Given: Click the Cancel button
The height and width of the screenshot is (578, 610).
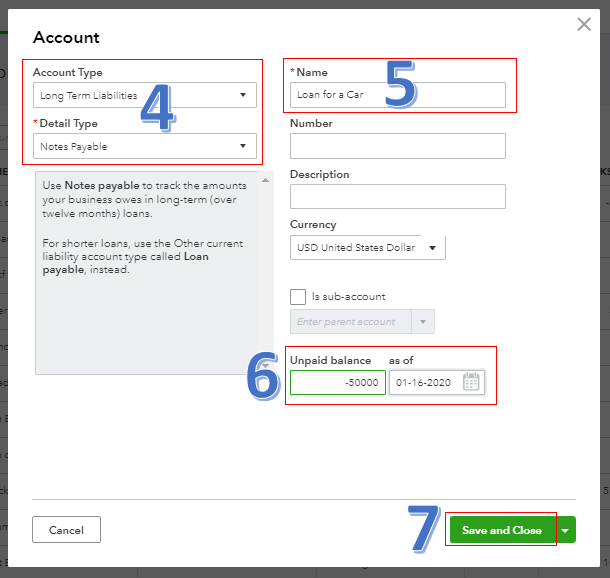Looking at the screenshot, I should [67, 529].
